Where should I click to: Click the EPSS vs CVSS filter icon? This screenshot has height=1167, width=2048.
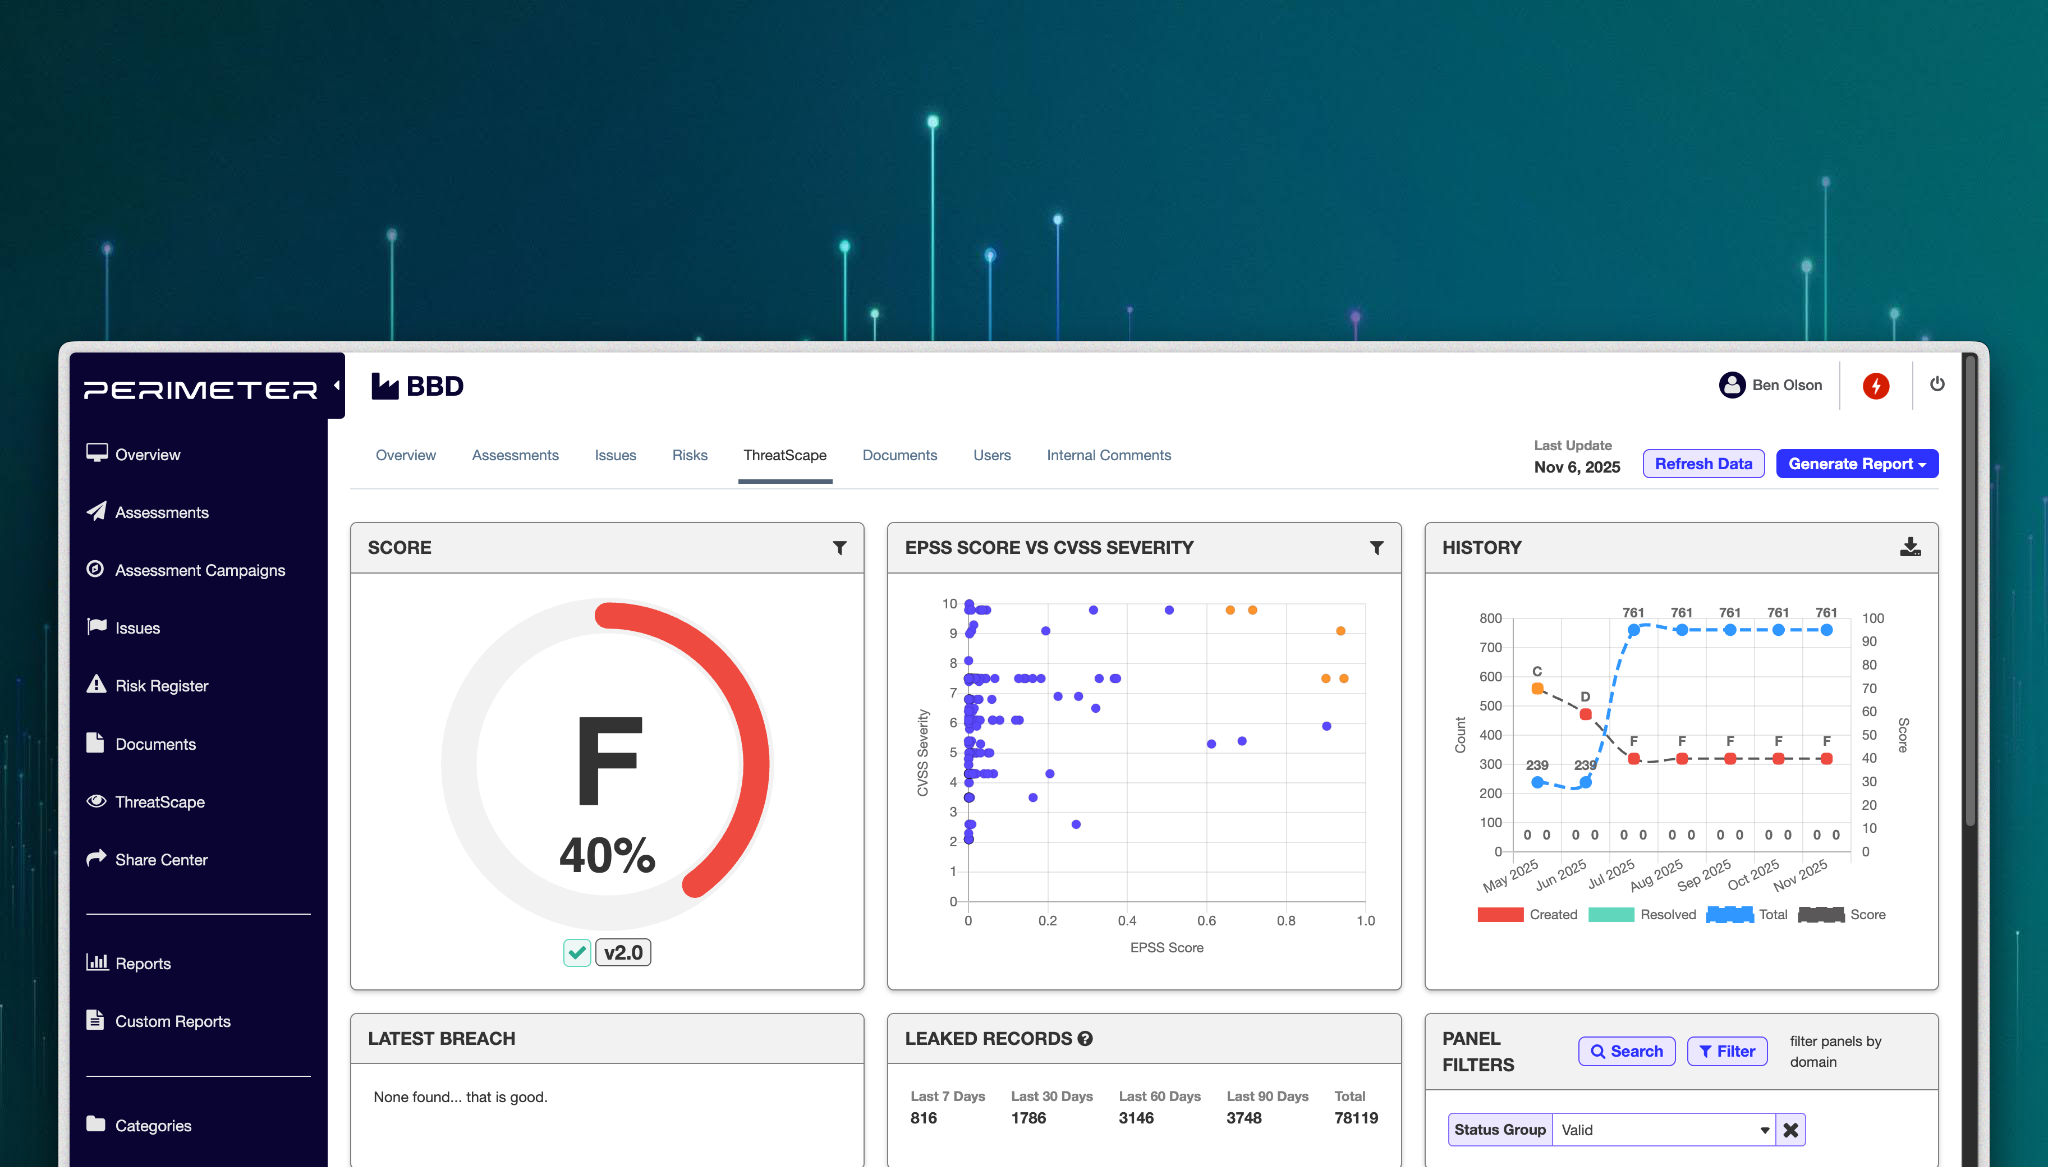(1377, 548)
